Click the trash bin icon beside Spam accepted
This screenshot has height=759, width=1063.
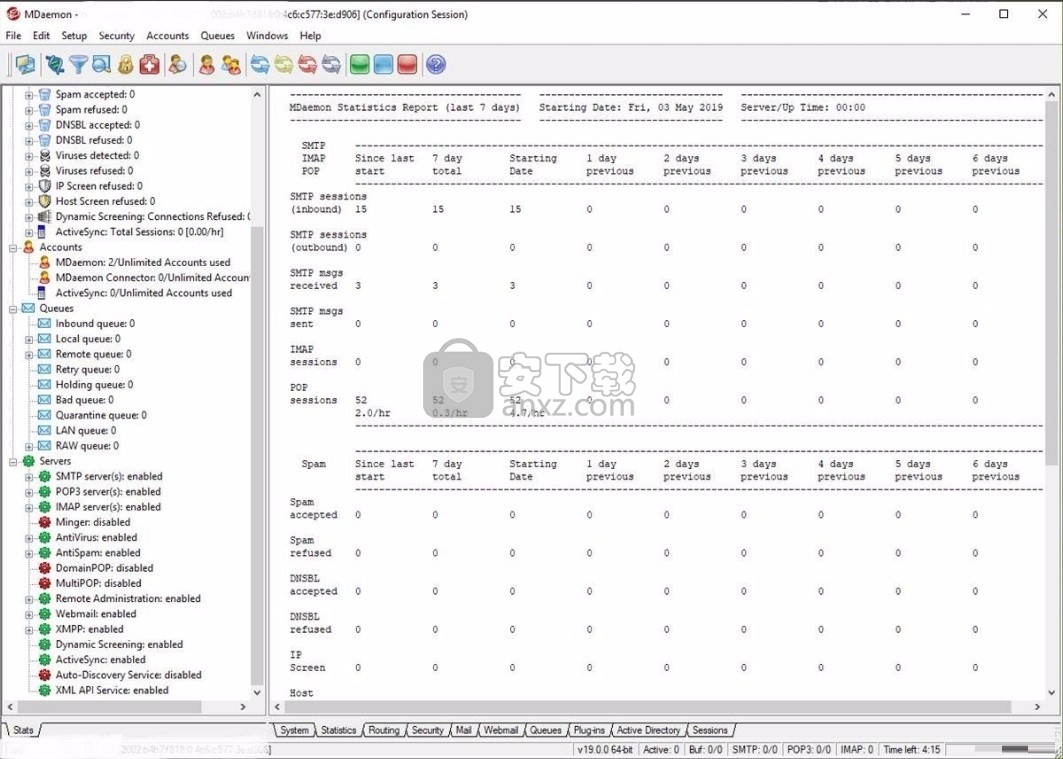45,94
